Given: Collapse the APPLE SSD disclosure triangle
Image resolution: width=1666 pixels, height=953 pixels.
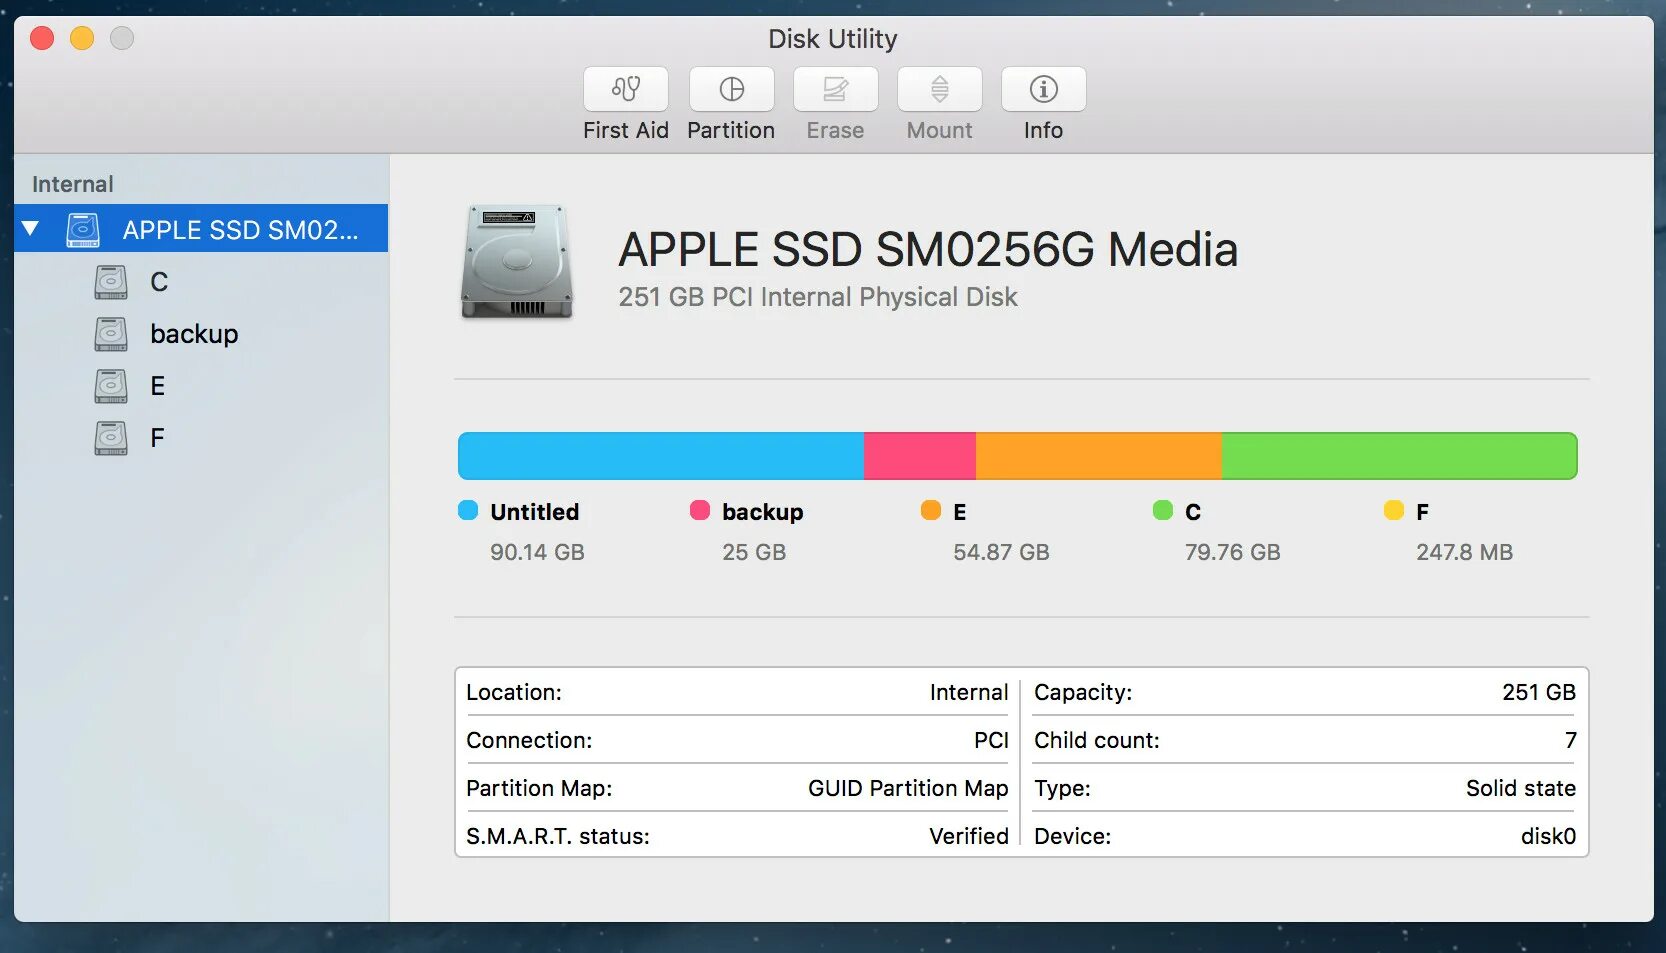Looking at the screenshot, I should pos(31,229).
